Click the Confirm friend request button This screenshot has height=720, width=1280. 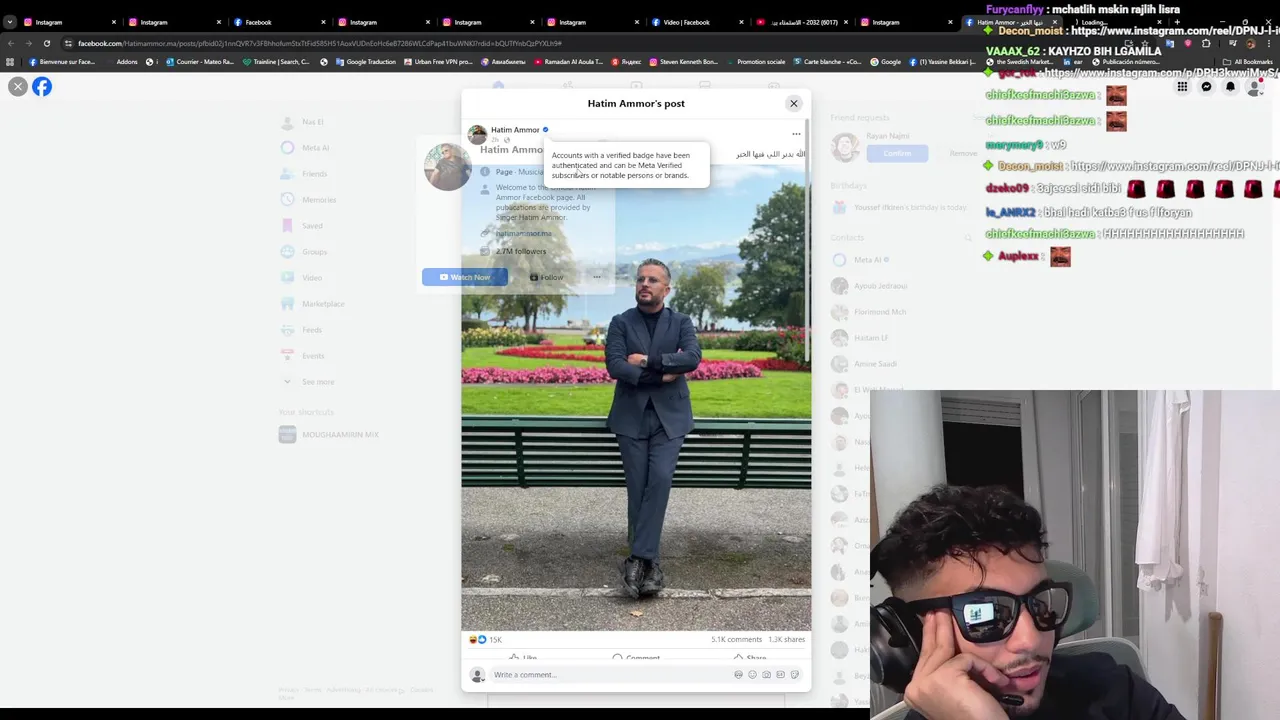tap(897, 153)
